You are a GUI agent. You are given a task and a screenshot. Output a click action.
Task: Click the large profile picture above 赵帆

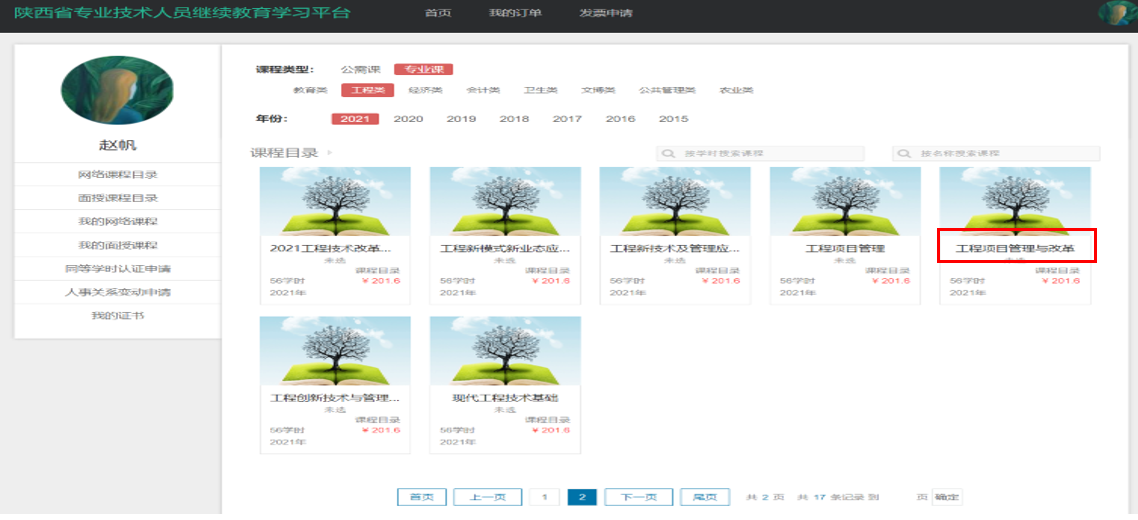pos(117,90)
